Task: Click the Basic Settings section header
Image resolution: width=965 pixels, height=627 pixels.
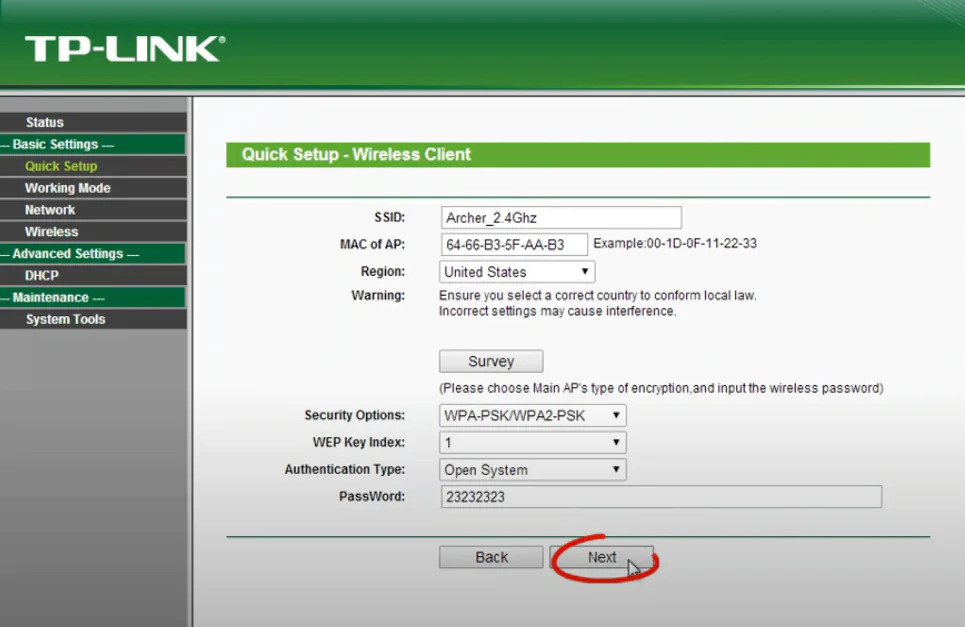Action: 93,144
